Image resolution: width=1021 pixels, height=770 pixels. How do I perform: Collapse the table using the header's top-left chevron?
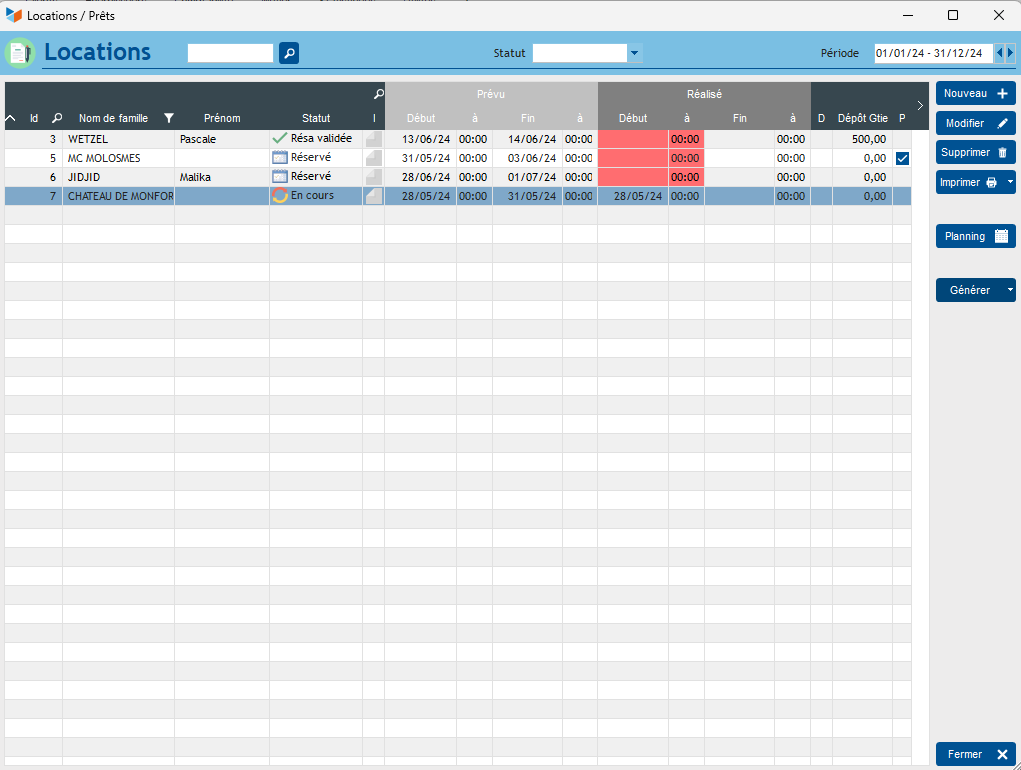11,118
